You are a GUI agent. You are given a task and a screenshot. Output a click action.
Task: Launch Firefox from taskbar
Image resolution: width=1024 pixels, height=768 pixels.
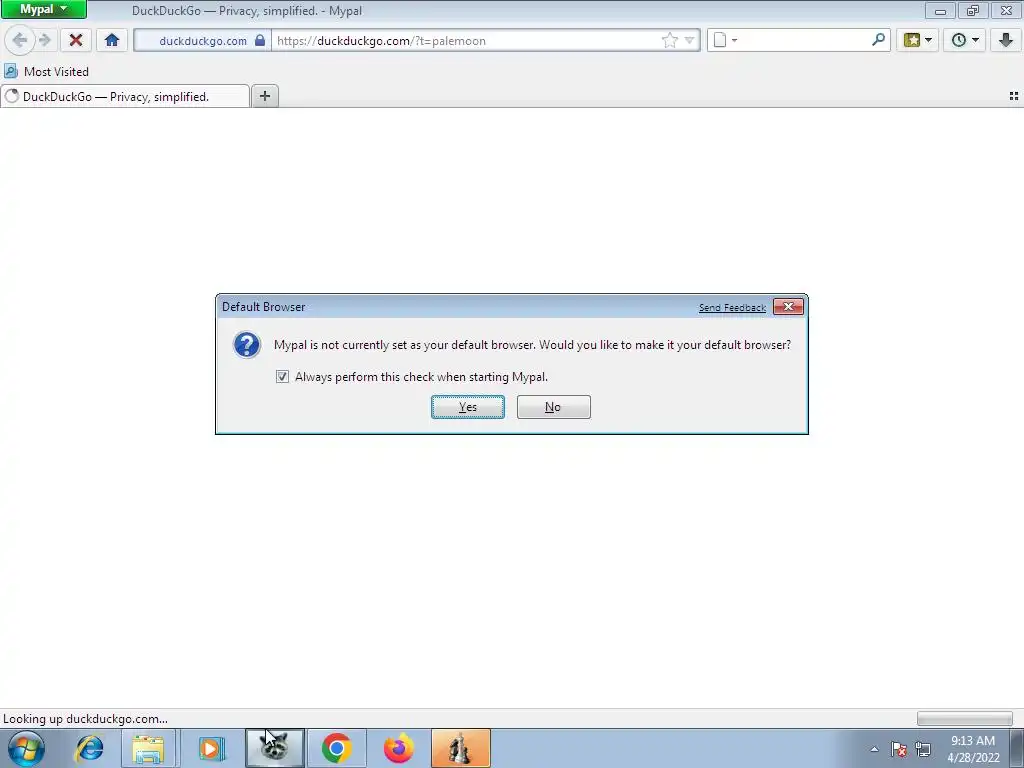398,748
